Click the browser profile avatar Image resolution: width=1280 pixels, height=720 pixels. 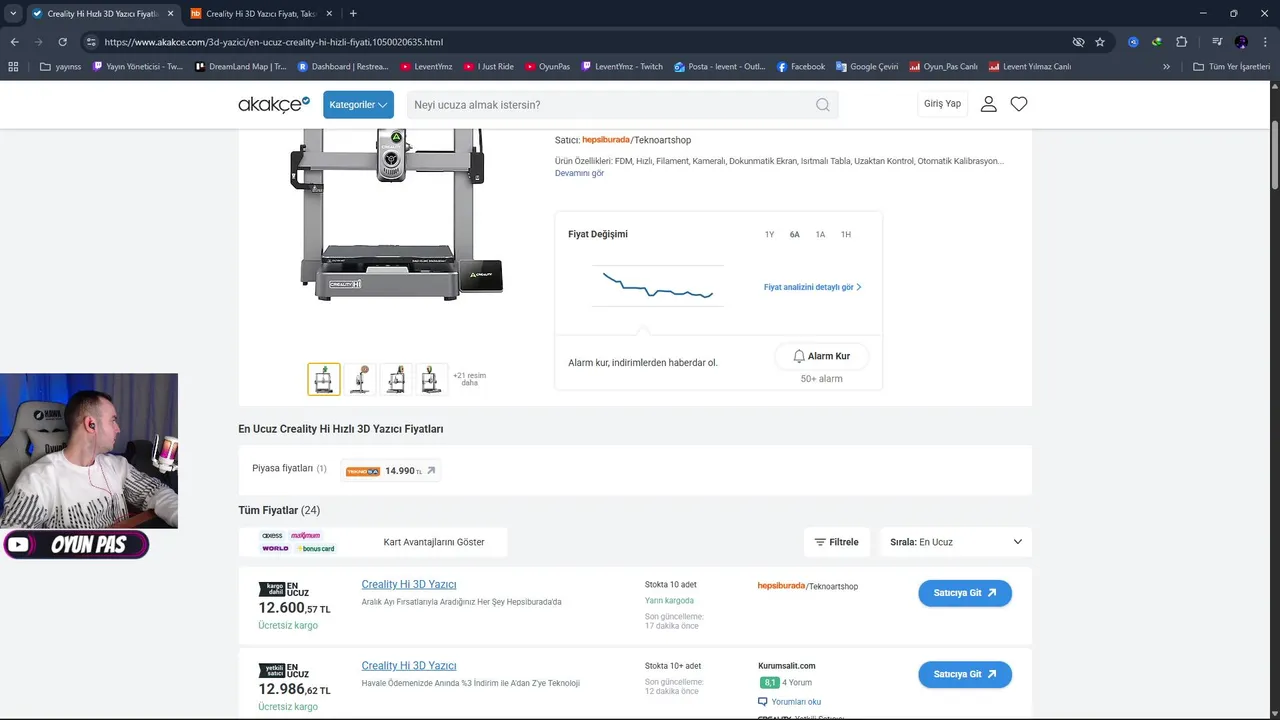click(1241, 42)
